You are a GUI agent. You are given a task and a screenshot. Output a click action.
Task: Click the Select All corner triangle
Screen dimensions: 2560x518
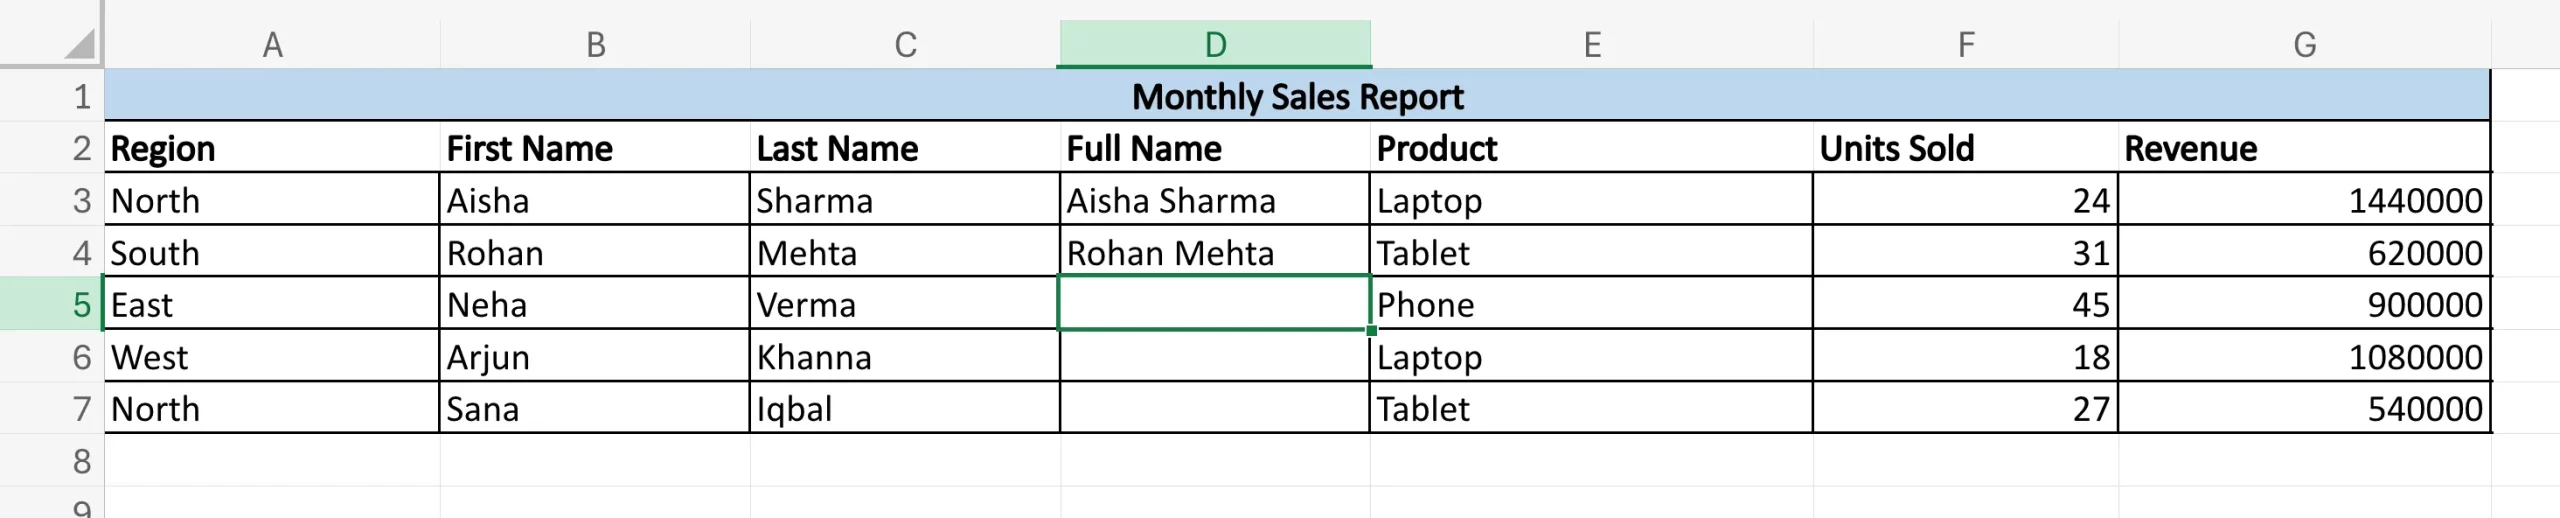click(x=78, y=44)
